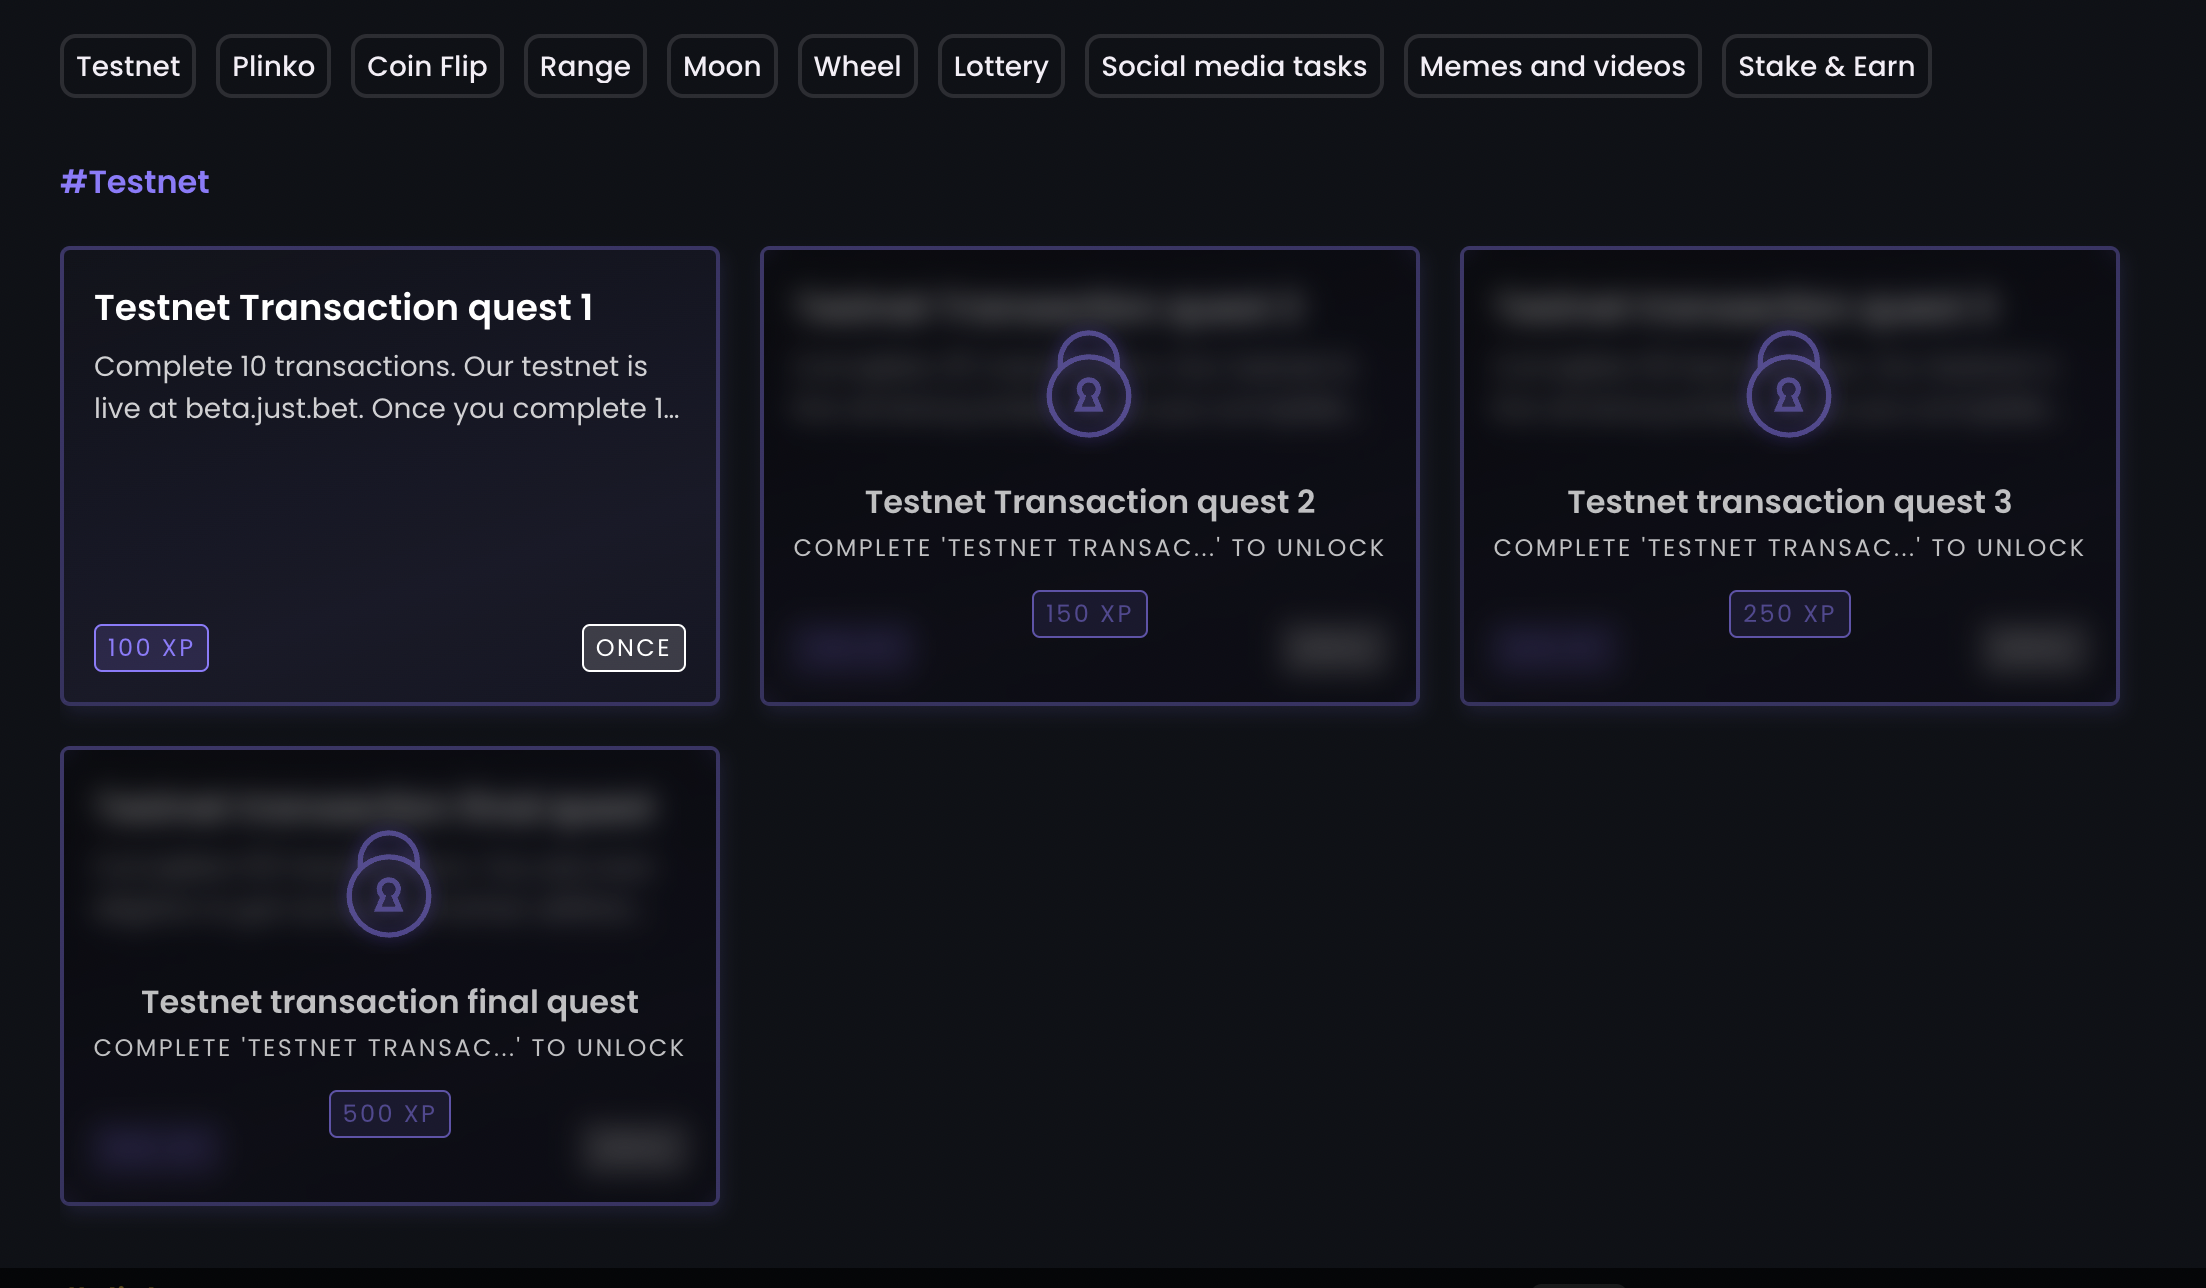Image resolution: width=2206 pixels, height=1288 pixels.
Task: Show Wheel quests
Action: tap(857, 66)
